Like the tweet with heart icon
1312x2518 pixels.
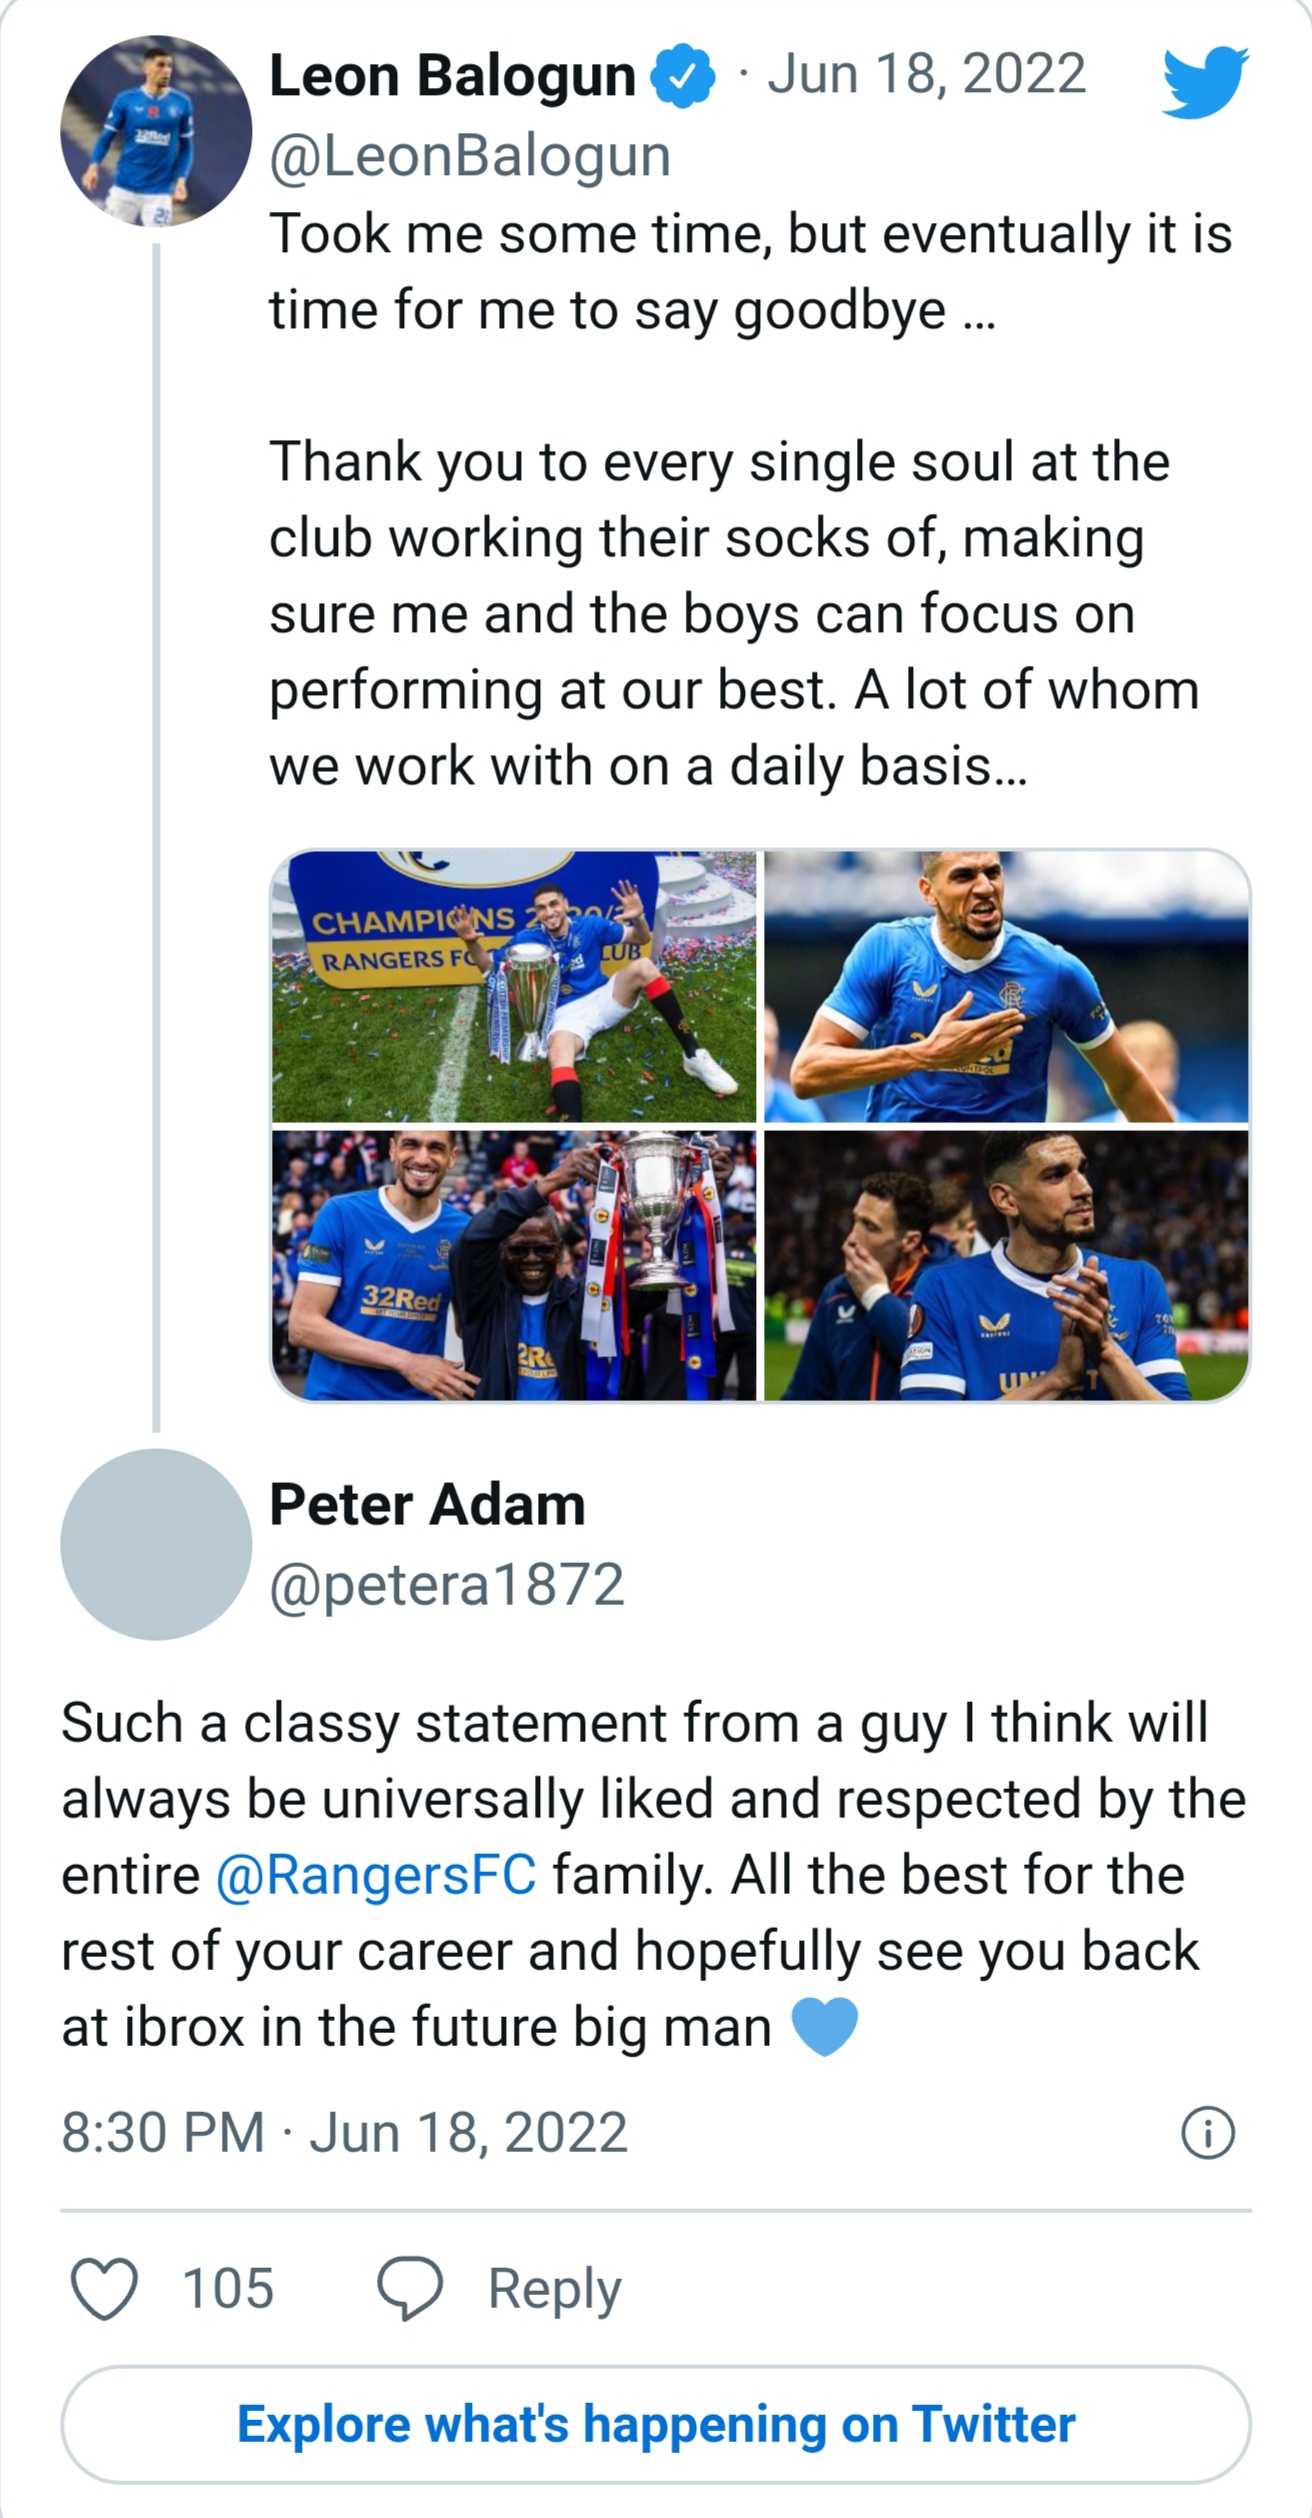[x=104, y=2288]
